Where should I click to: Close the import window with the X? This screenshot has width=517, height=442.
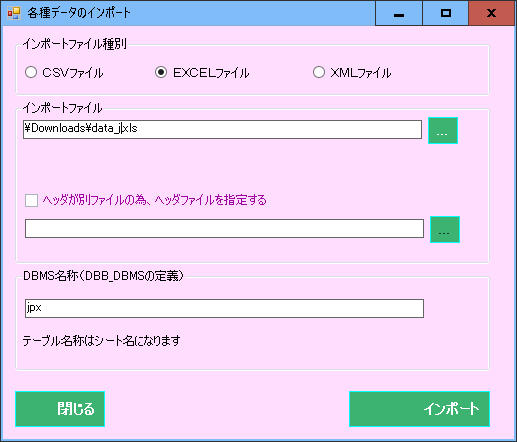pyautogui.click(x=491, y=13)
